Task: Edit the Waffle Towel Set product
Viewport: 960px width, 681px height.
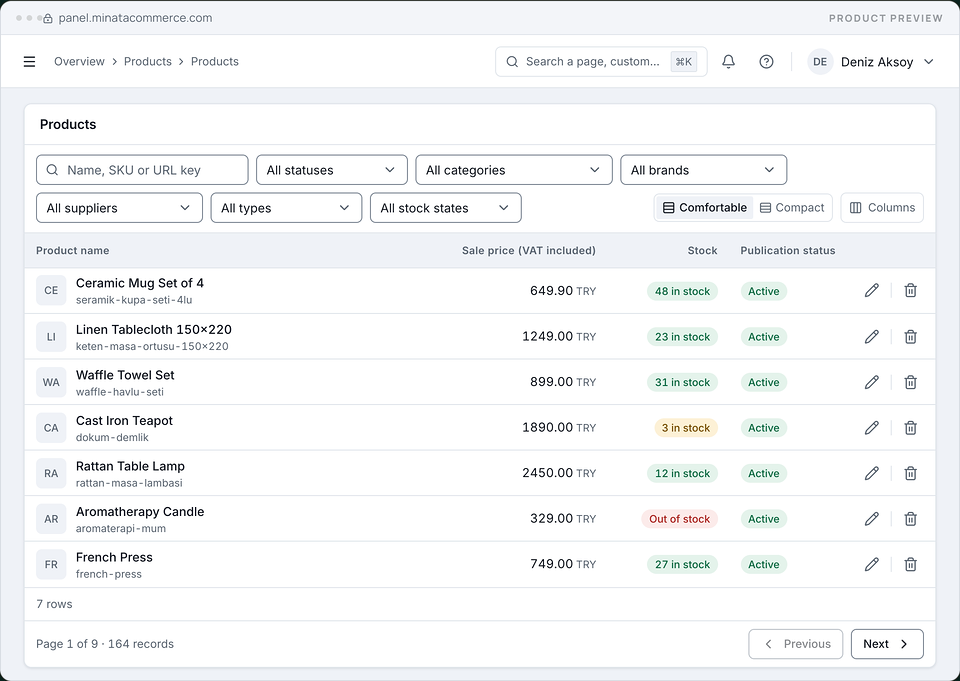Action: click(x=872, y=382)
